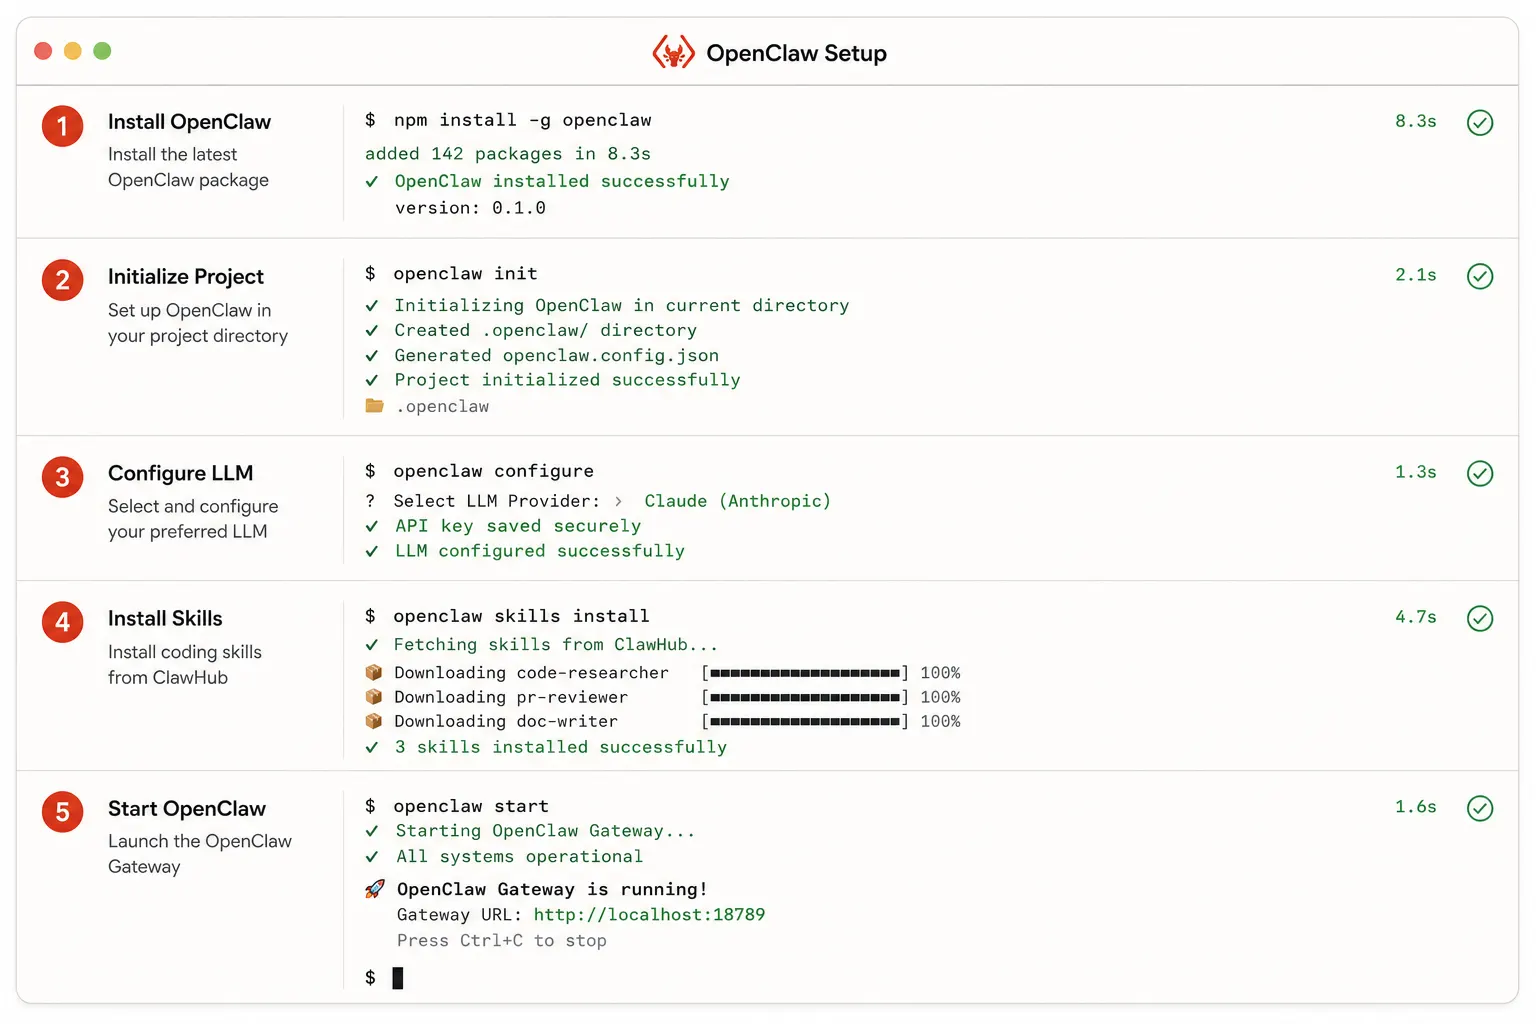Click the pr-reviewer download progress bar

pos(805,697)
